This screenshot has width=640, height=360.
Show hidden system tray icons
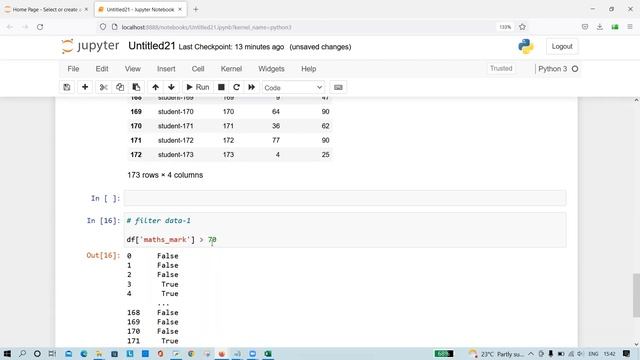[531, 354]
